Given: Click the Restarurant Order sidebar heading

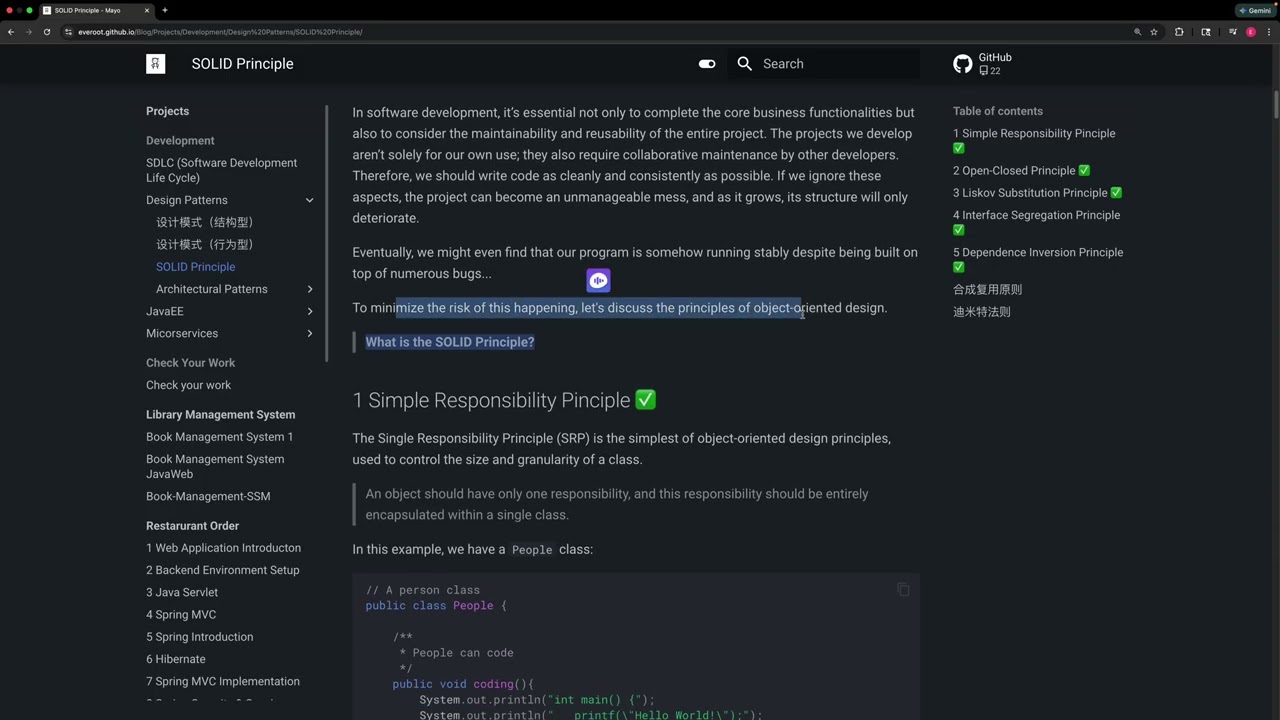Looking at the screenshot, I should 193,526.
